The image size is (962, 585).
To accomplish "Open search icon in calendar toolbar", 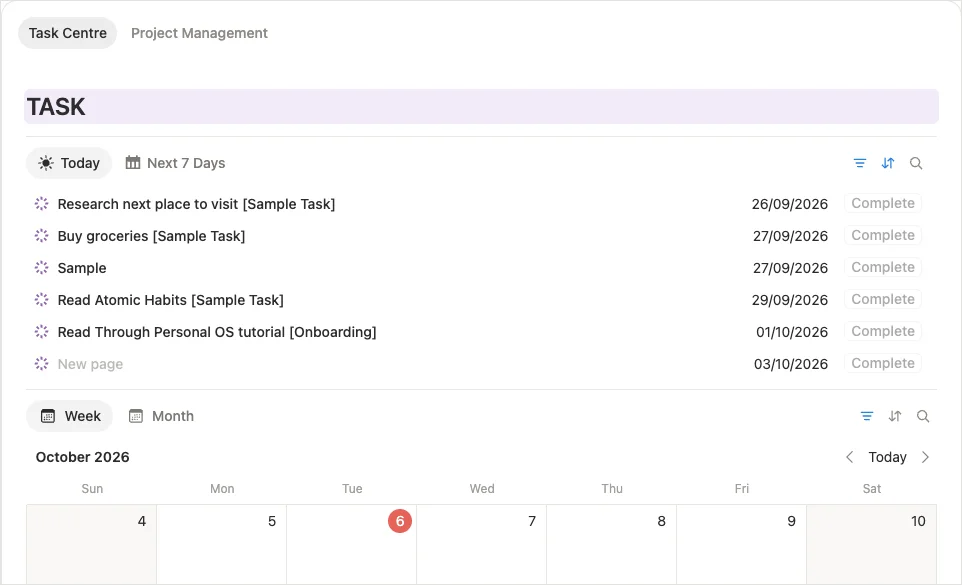I will (x=923, y=416).
